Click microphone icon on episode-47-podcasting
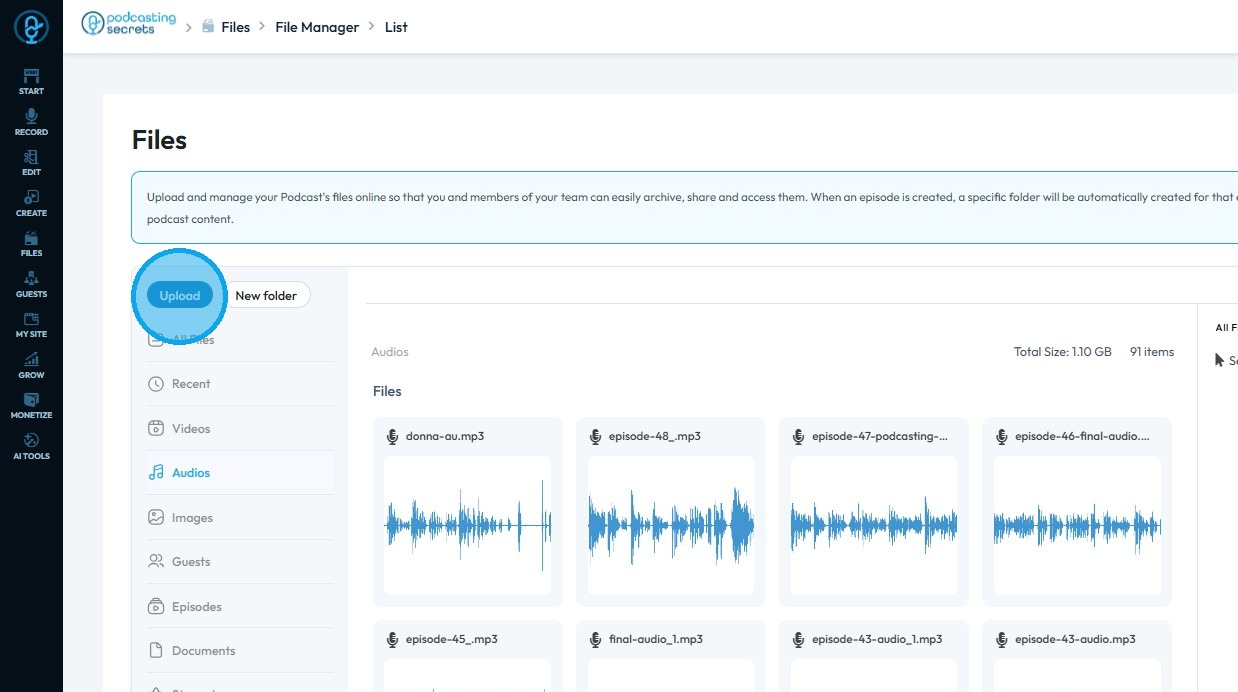Image resolution: width=1238 pixels, height=692 pixels. click(798, 437)
